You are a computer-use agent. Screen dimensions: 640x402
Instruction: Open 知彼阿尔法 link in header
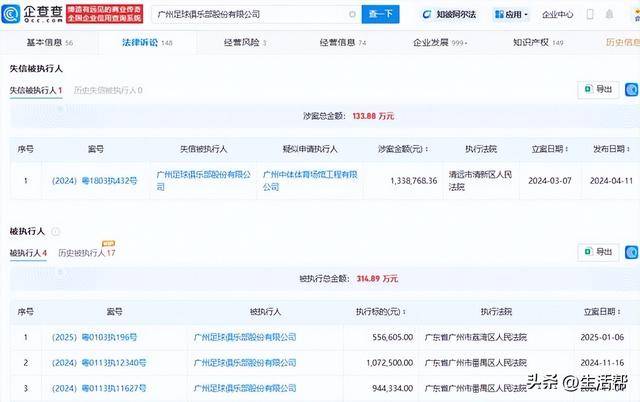[449, 15]
